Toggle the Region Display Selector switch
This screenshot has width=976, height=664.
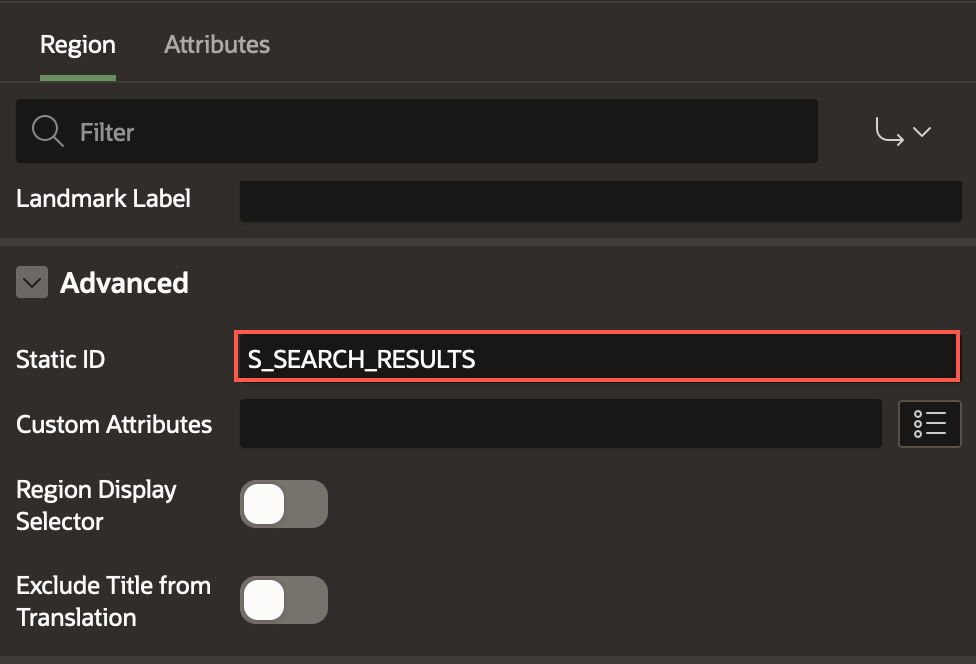point(284,504)
